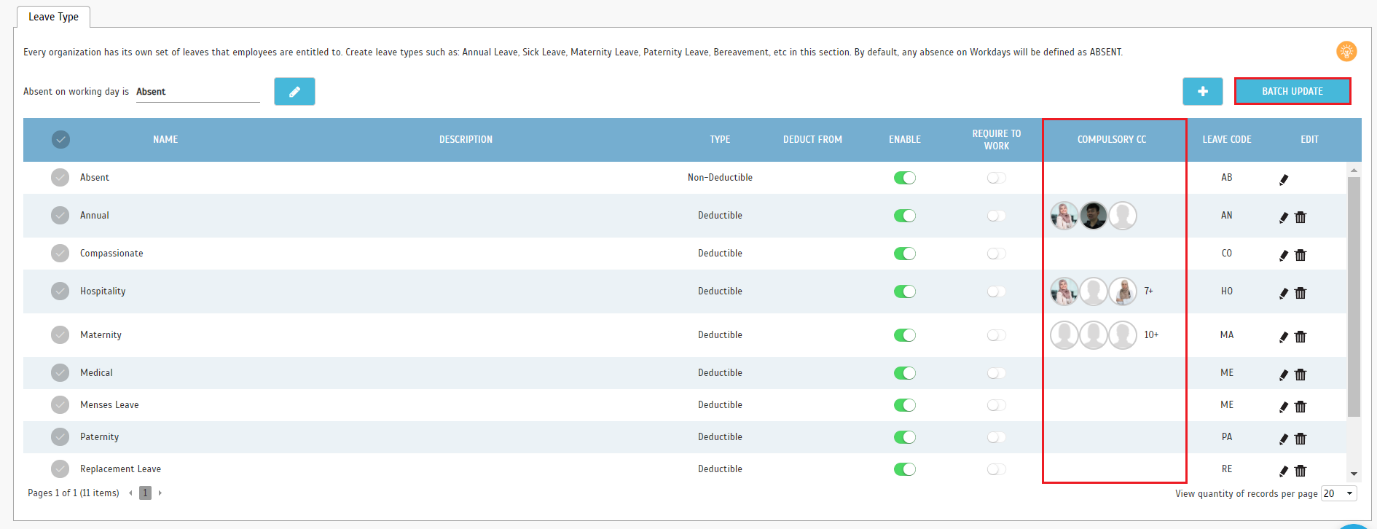The height and width of the screenshot is (529, 1377).
Task: Click the plus icon to add a leave type
Action: click(x=1202, y=91)
